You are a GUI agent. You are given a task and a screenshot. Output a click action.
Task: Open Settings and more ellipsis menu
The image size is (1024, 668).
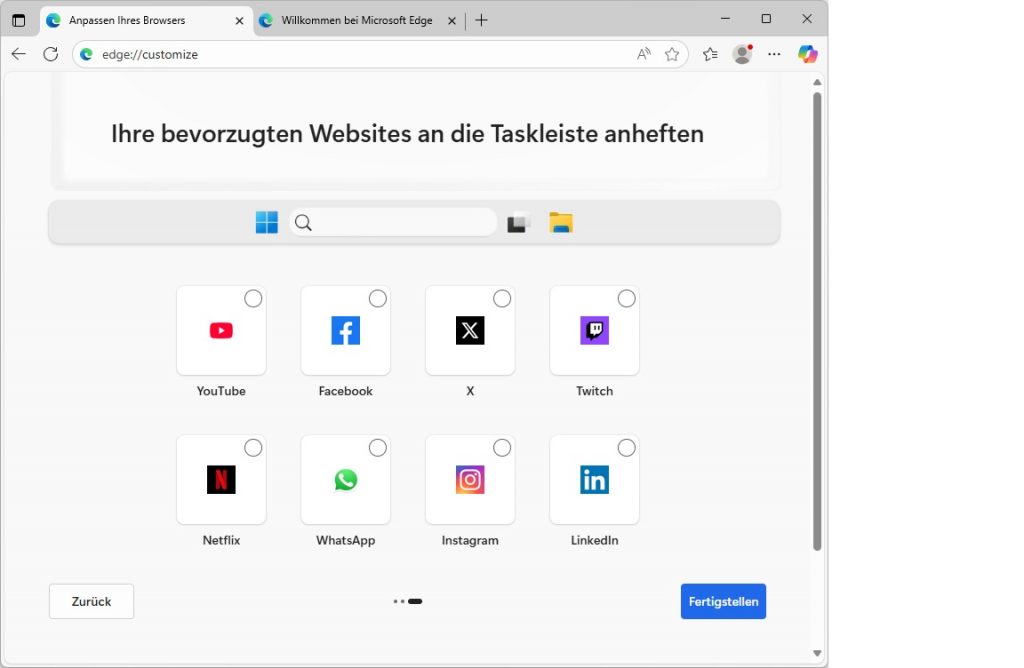774,54
